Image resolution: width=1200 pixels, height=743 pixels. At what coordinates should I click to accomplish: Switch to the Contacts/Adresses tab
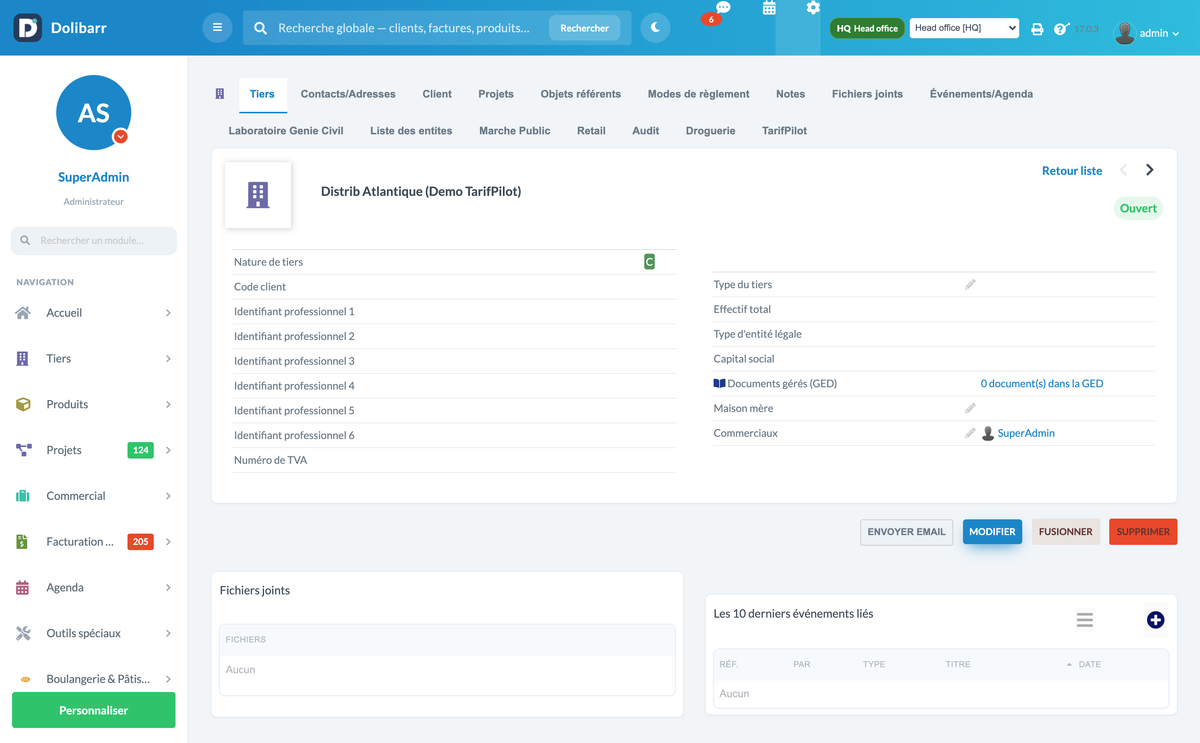click(x=348, y=94)
